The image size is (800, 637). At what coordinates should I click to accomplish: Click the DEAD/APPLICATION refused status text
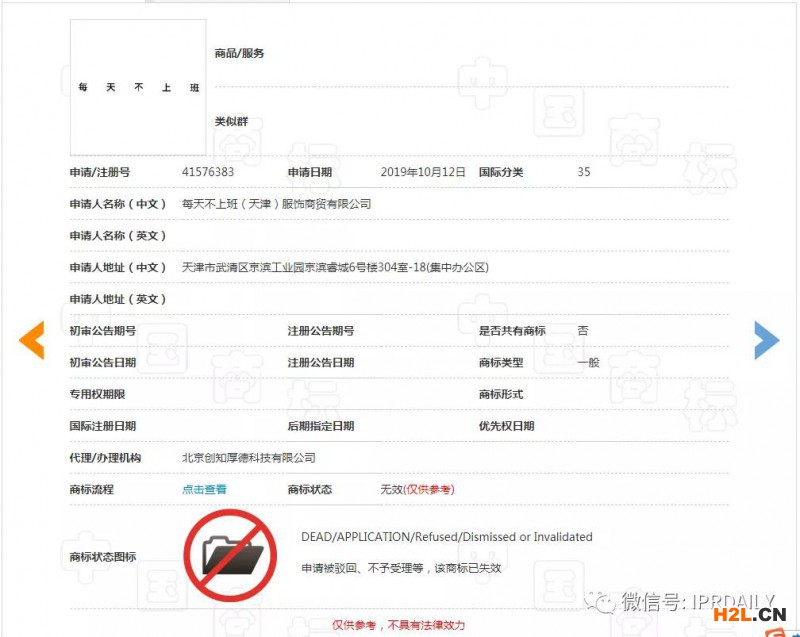[447, 537]
